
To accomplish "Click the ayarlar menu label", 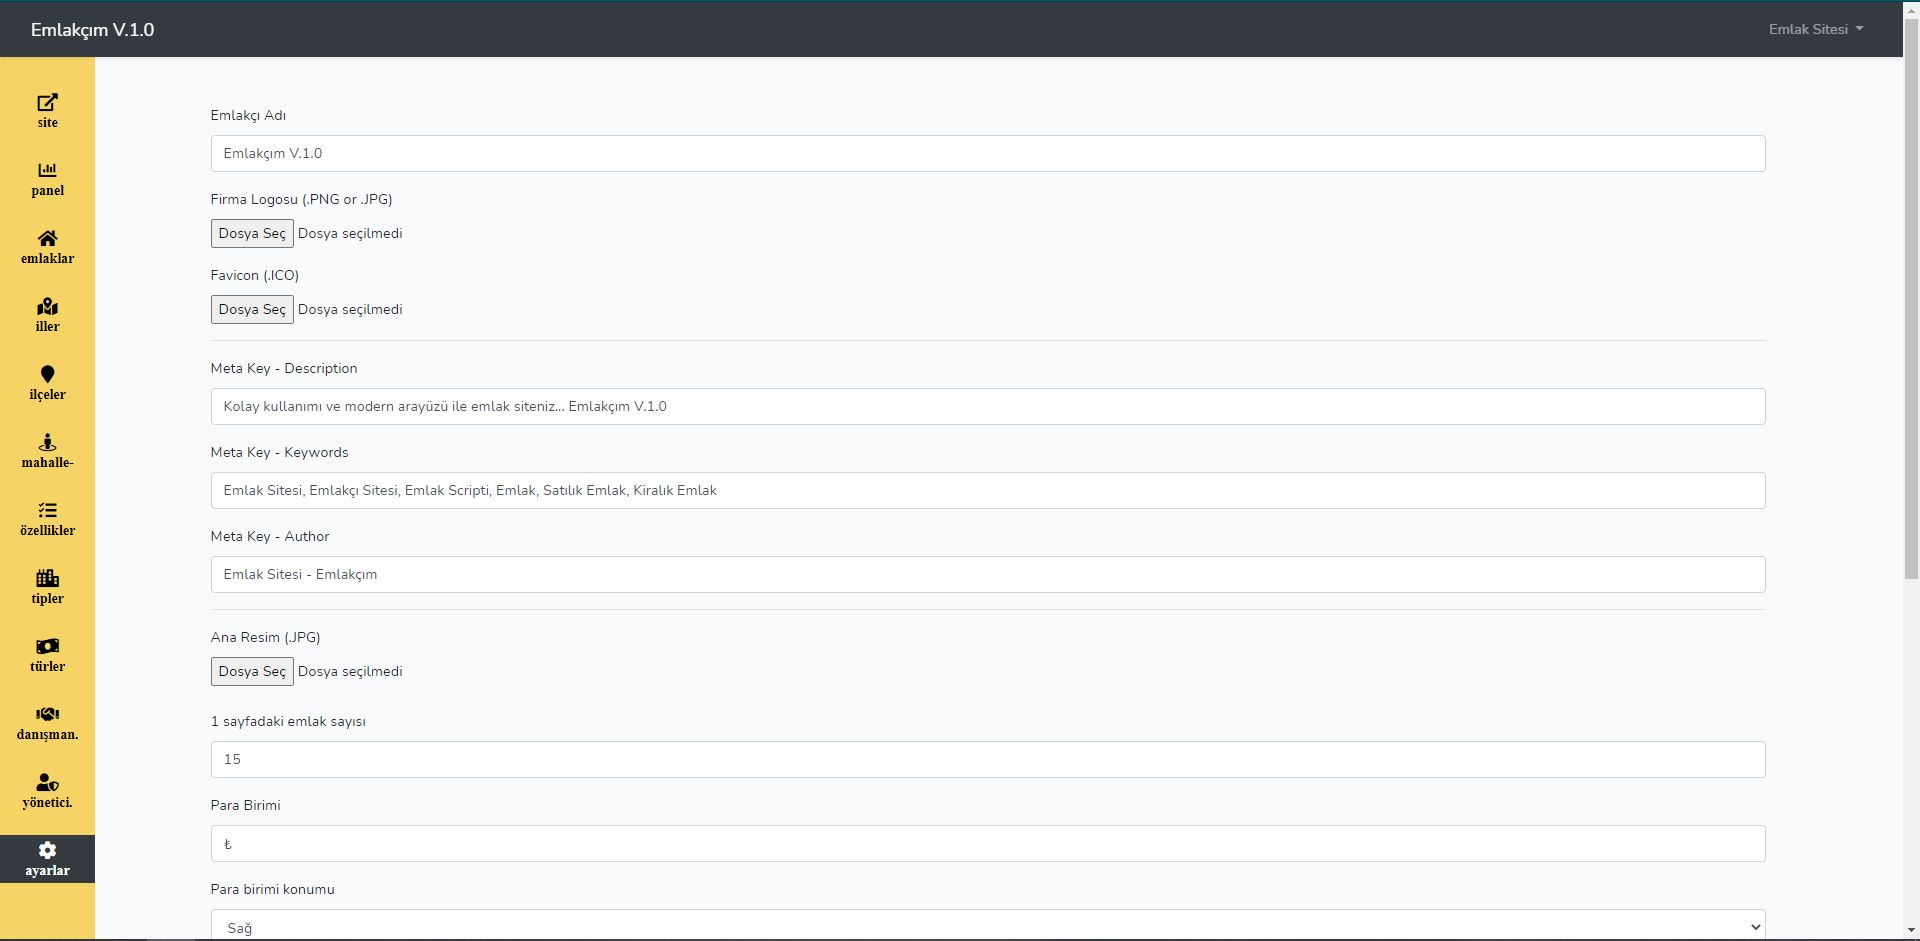I will 47,871.
